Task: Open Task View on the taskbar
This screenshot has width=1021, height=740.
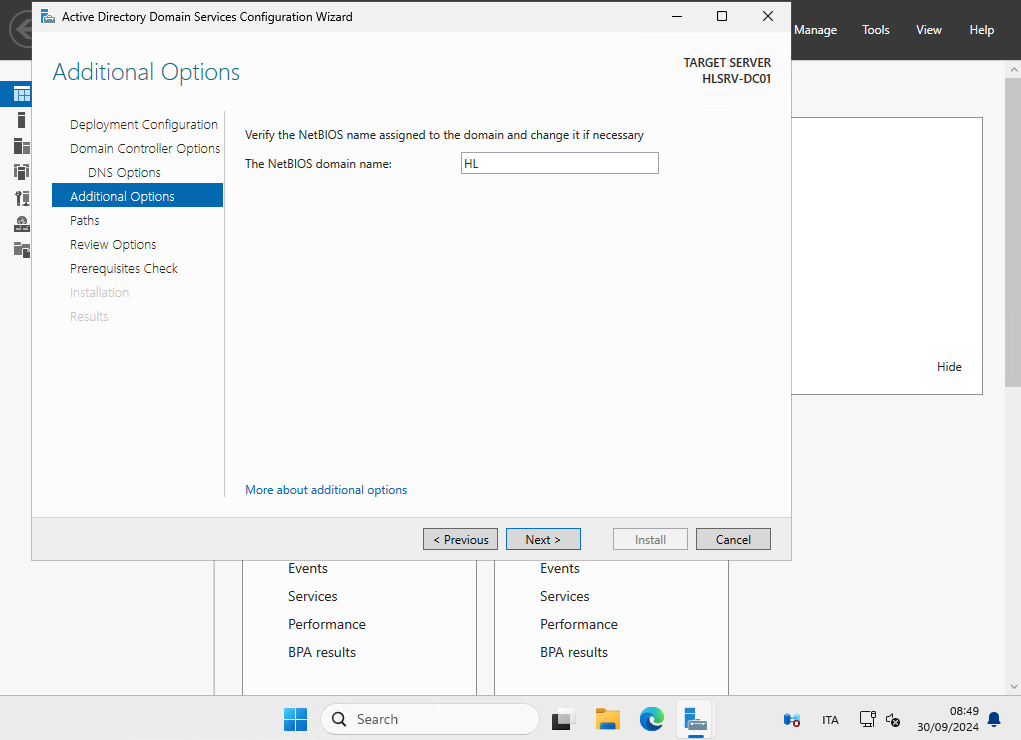Action: click(563, 719)
